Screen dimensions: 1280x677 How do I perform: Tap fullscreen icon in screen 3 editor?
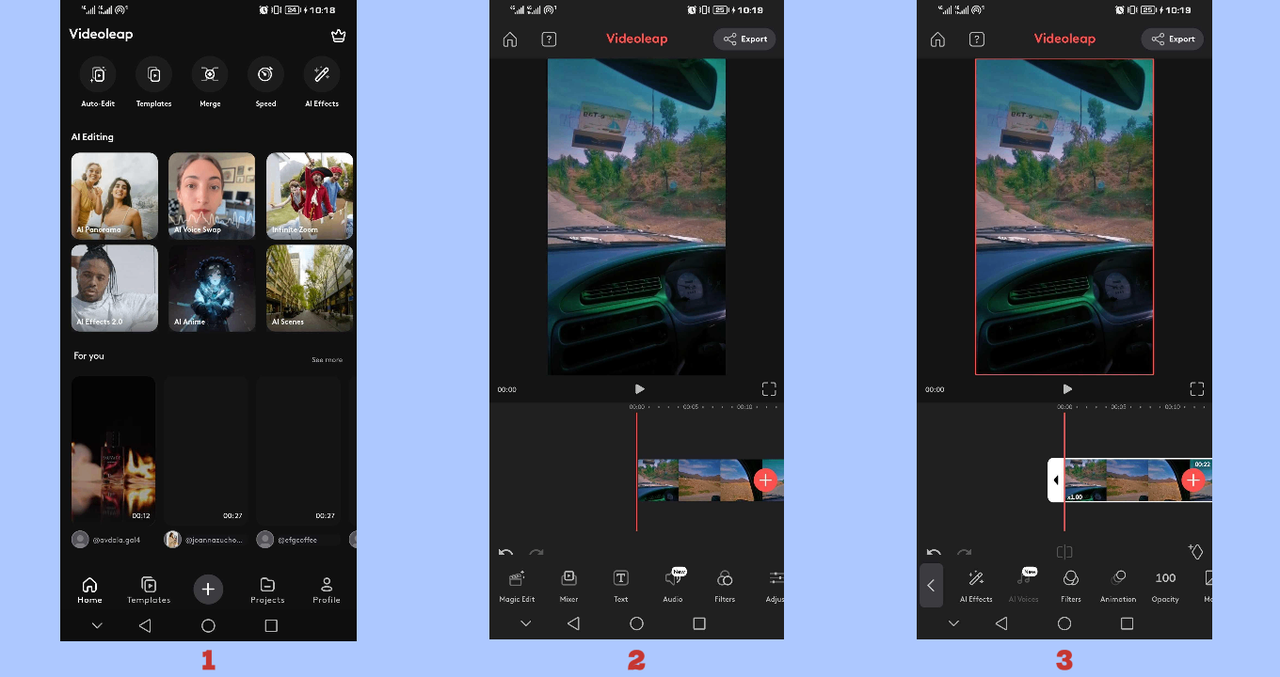[1196, 389]
